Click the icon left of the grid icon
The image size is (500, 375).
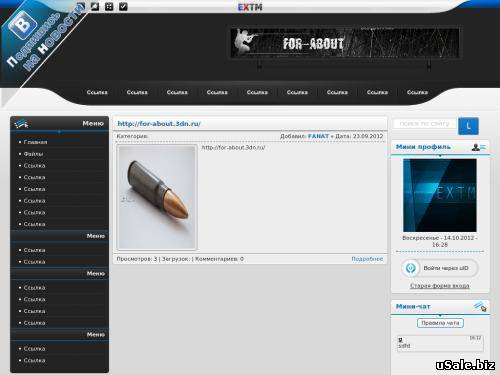tap(95, 6)
